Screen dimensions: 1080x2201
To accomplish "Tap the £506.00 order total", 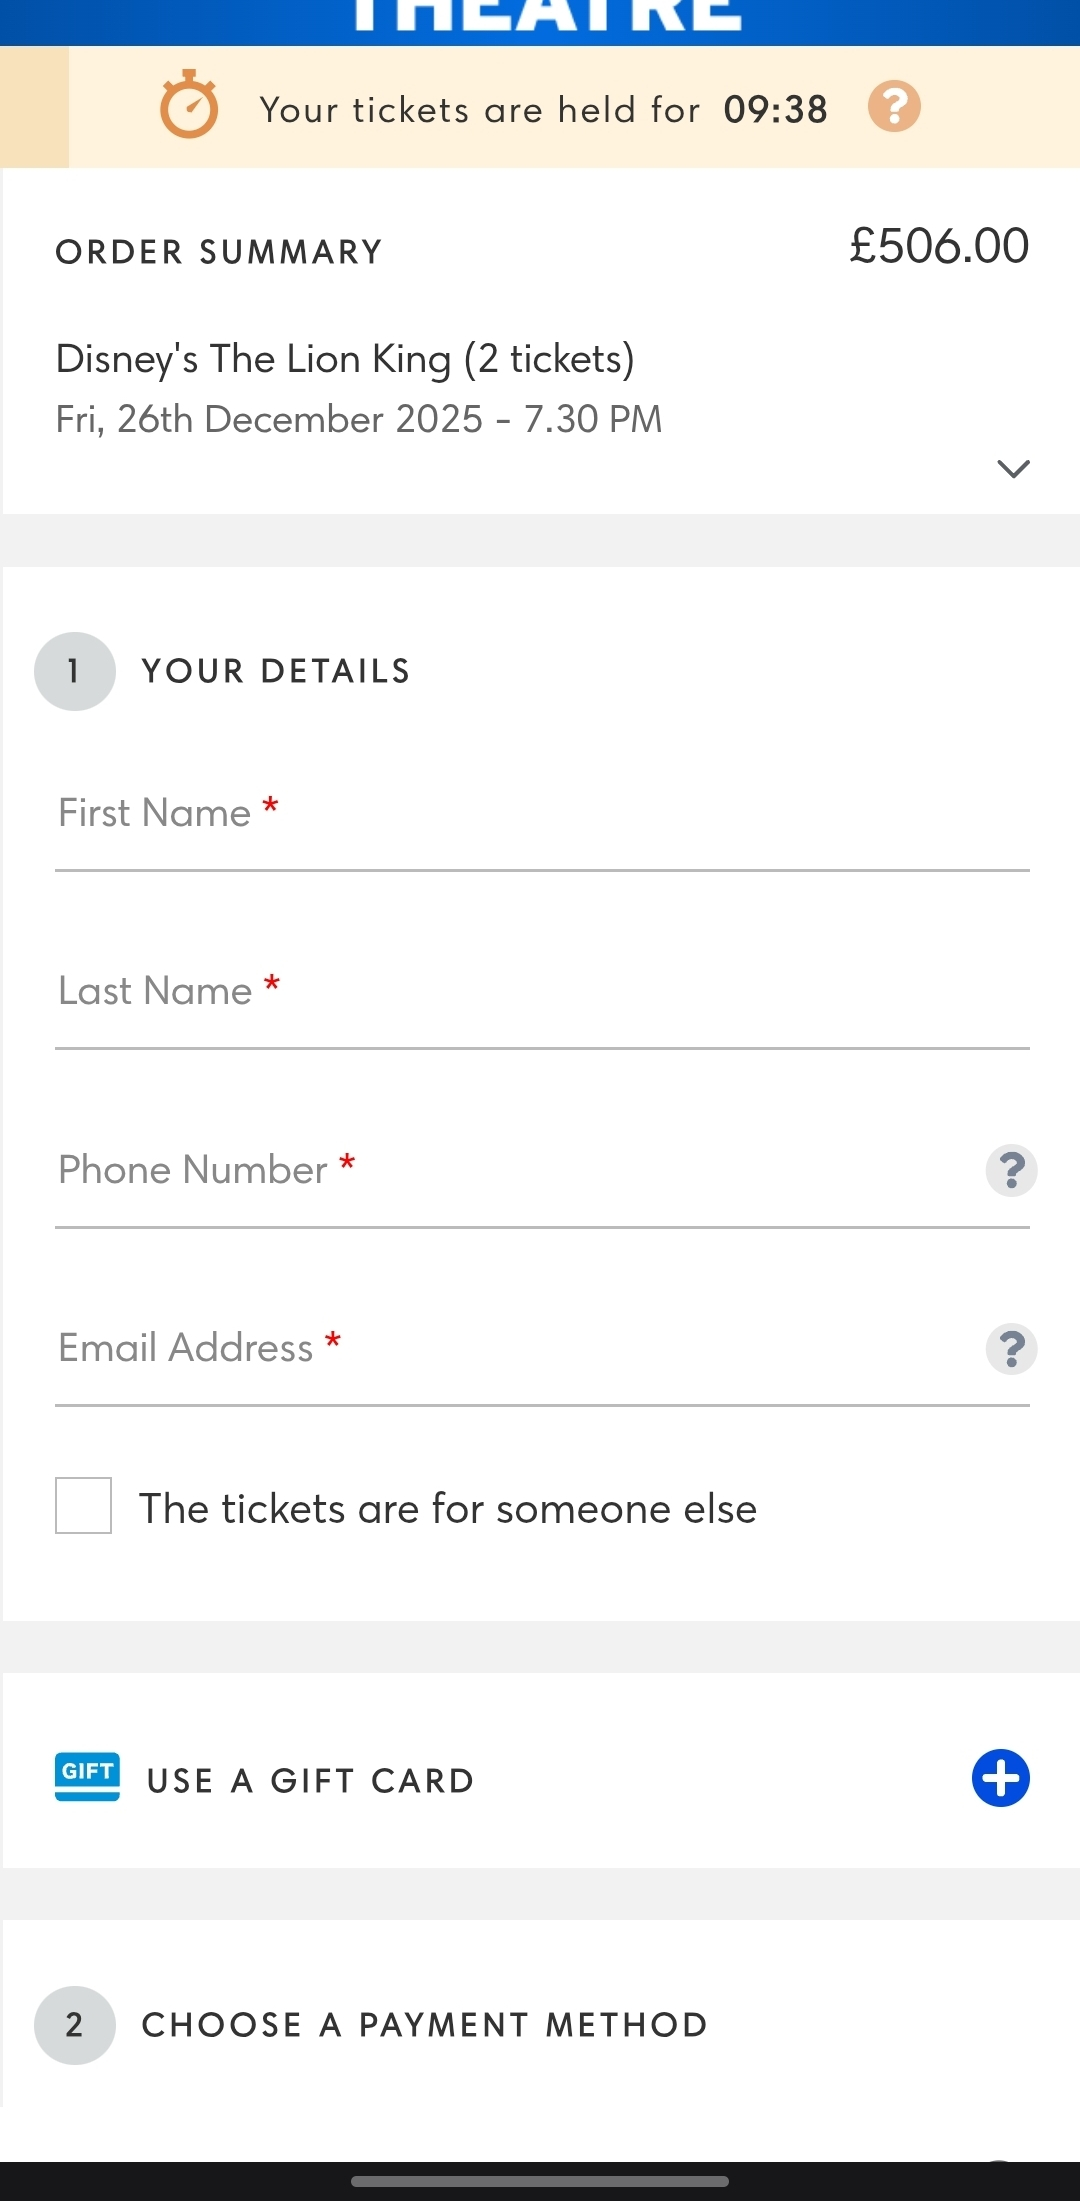I will point(938,246).
